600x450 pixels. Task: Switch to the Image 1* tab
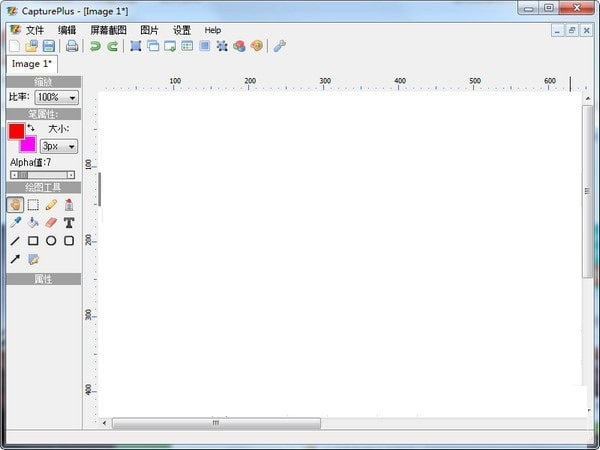pyautogui.click(x=31, y=63)
